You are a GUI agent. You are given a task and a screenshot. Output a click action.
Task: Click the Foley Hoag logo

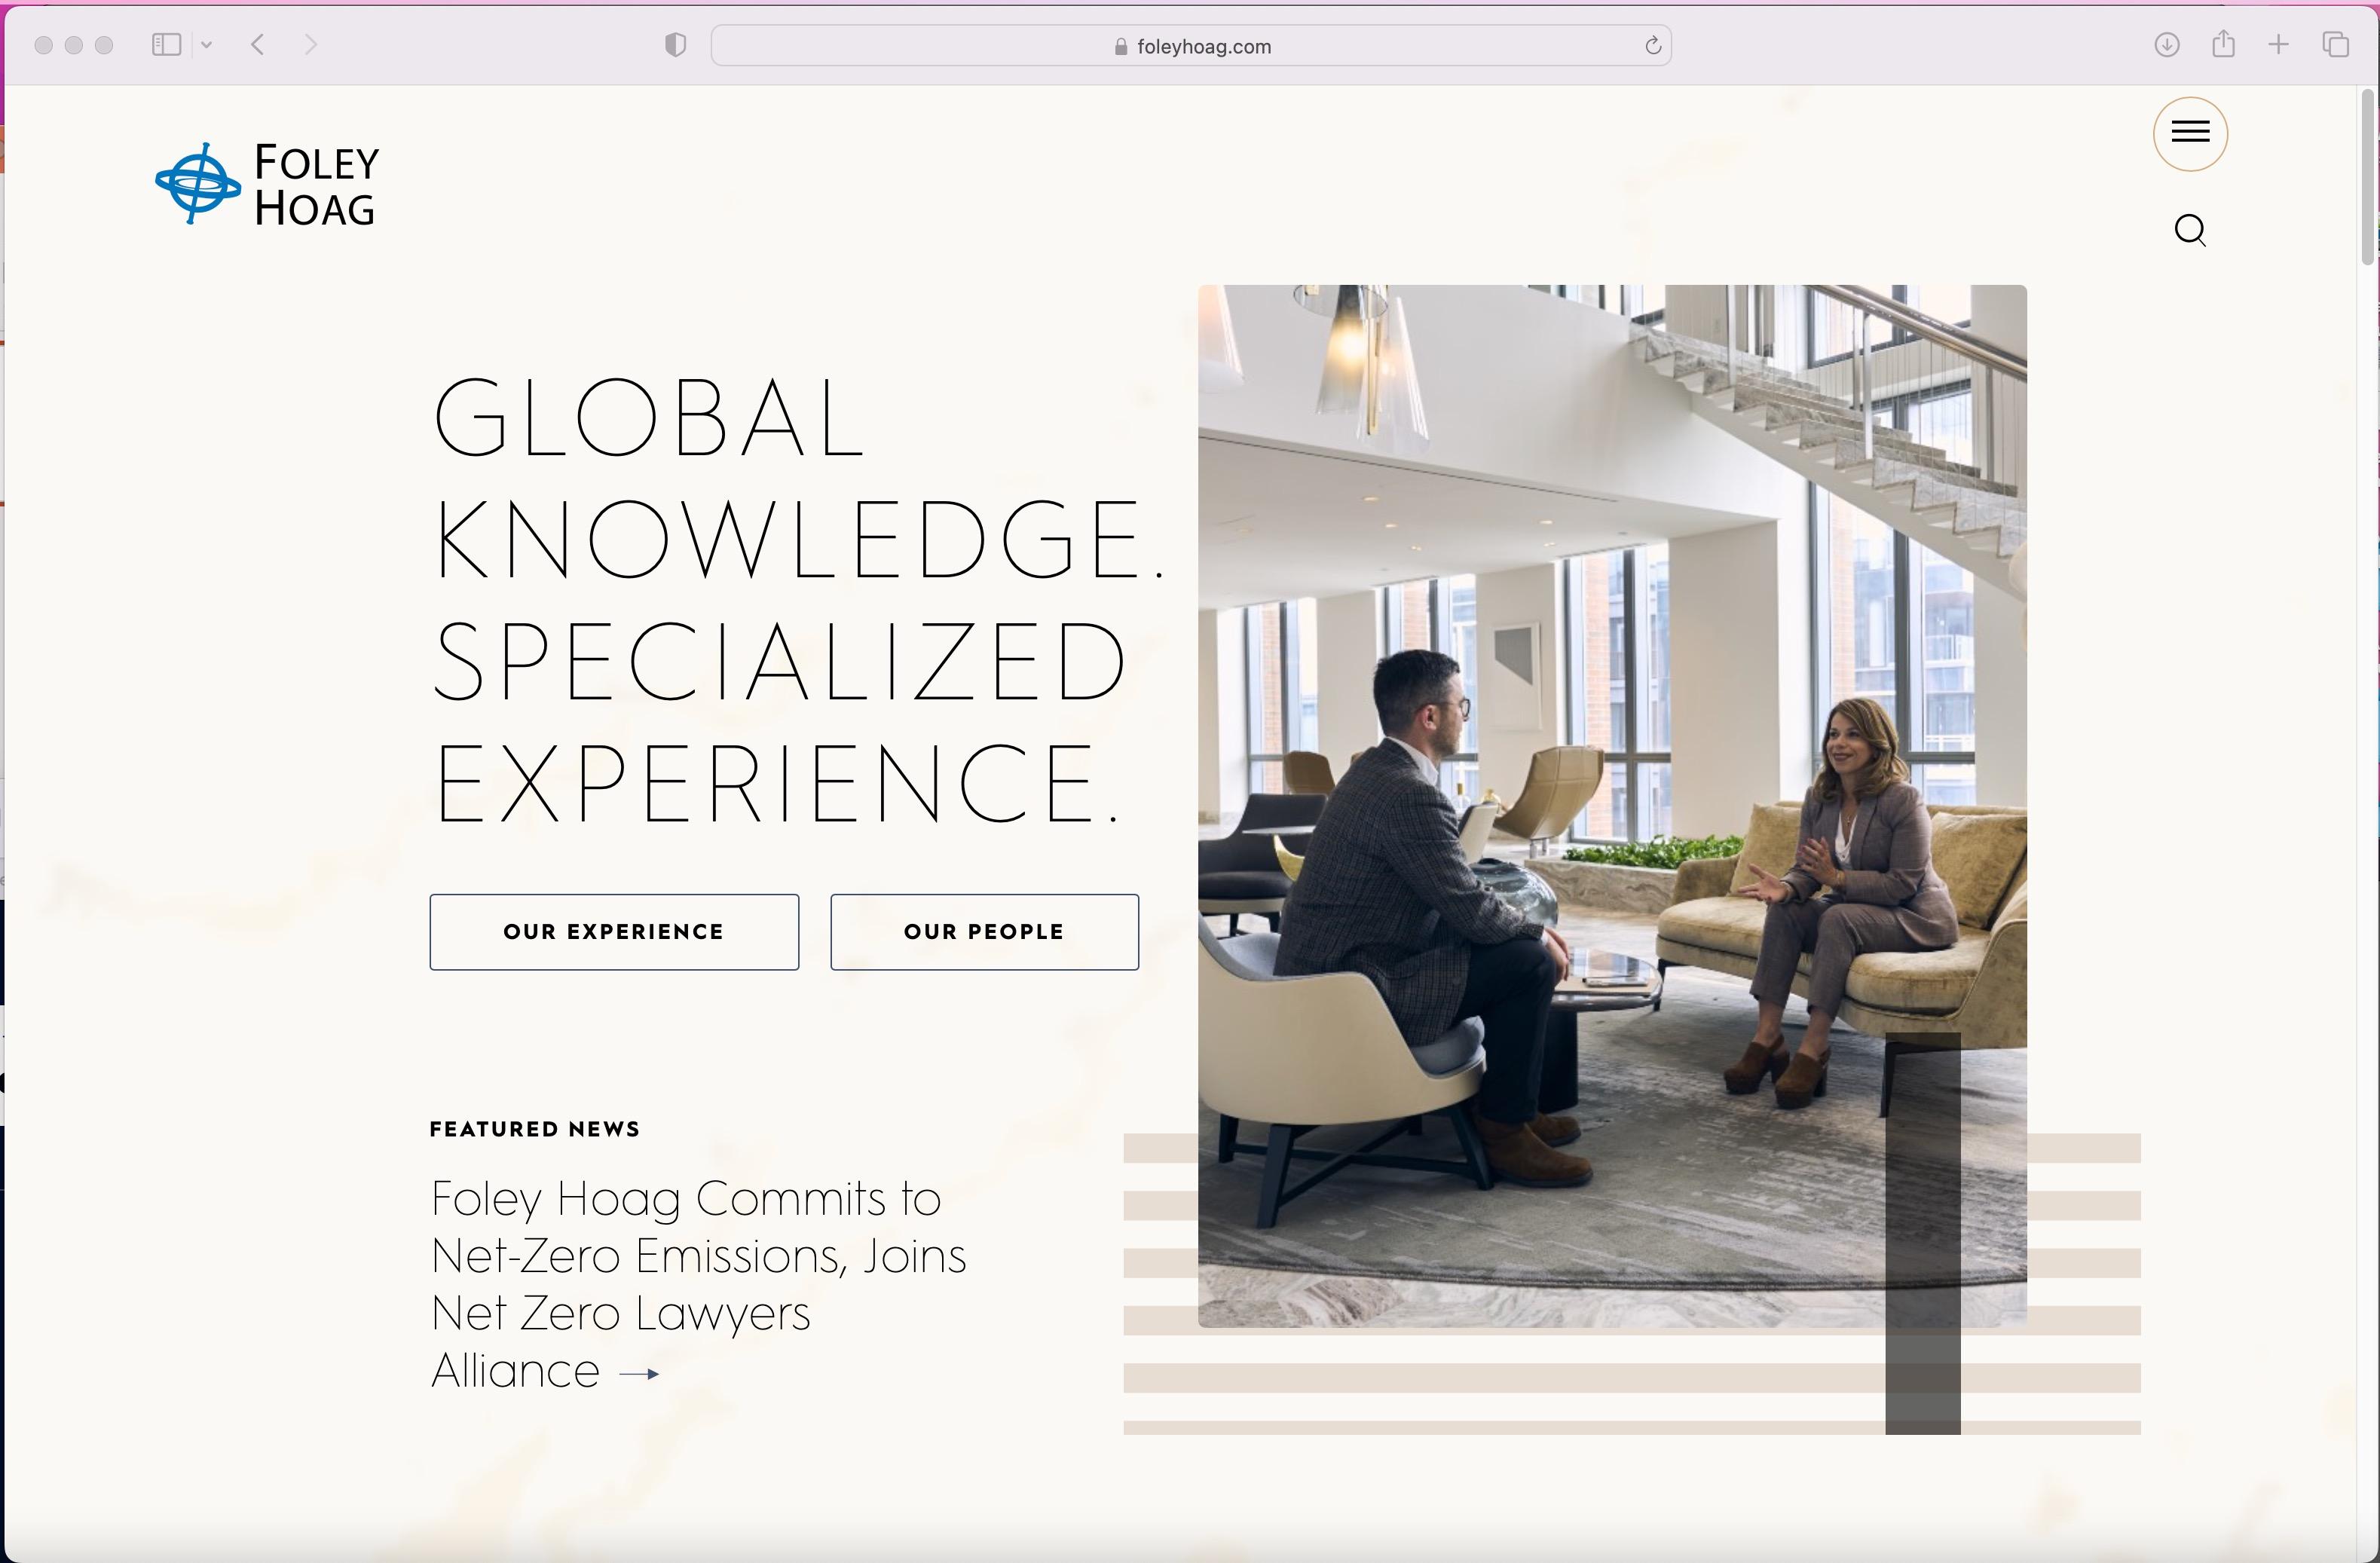[268, 184]
